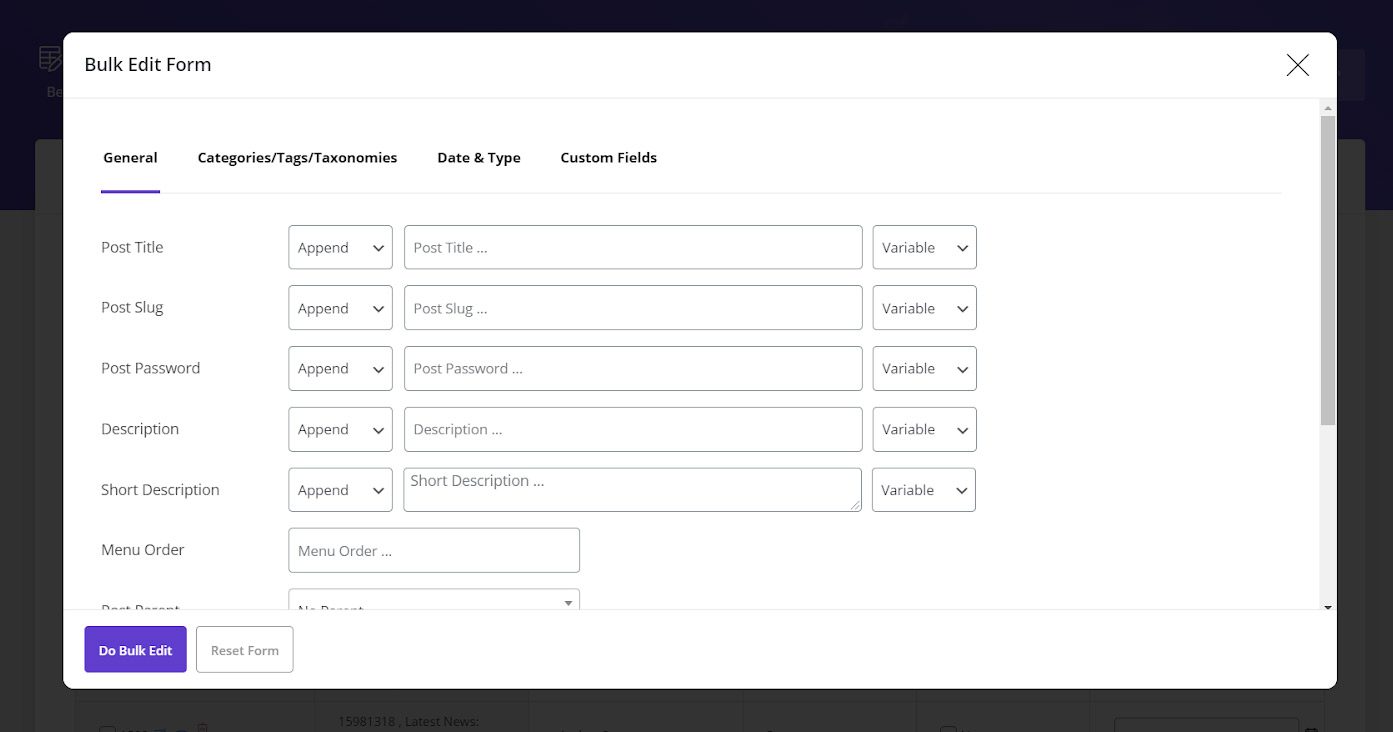The width and height of the screenshot is (1393, 732).
Task: Click the Post Password field label
Action: point(150,368)
